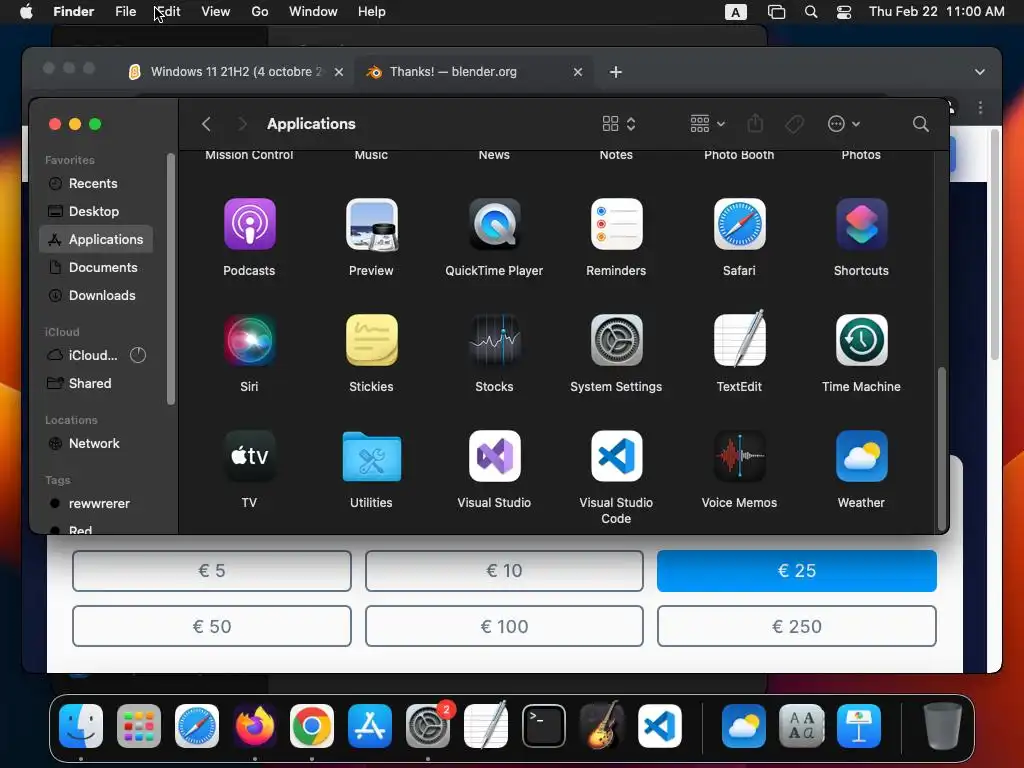Select the Visual Studio app icon
1024x768 pixels.
[494, 456]
